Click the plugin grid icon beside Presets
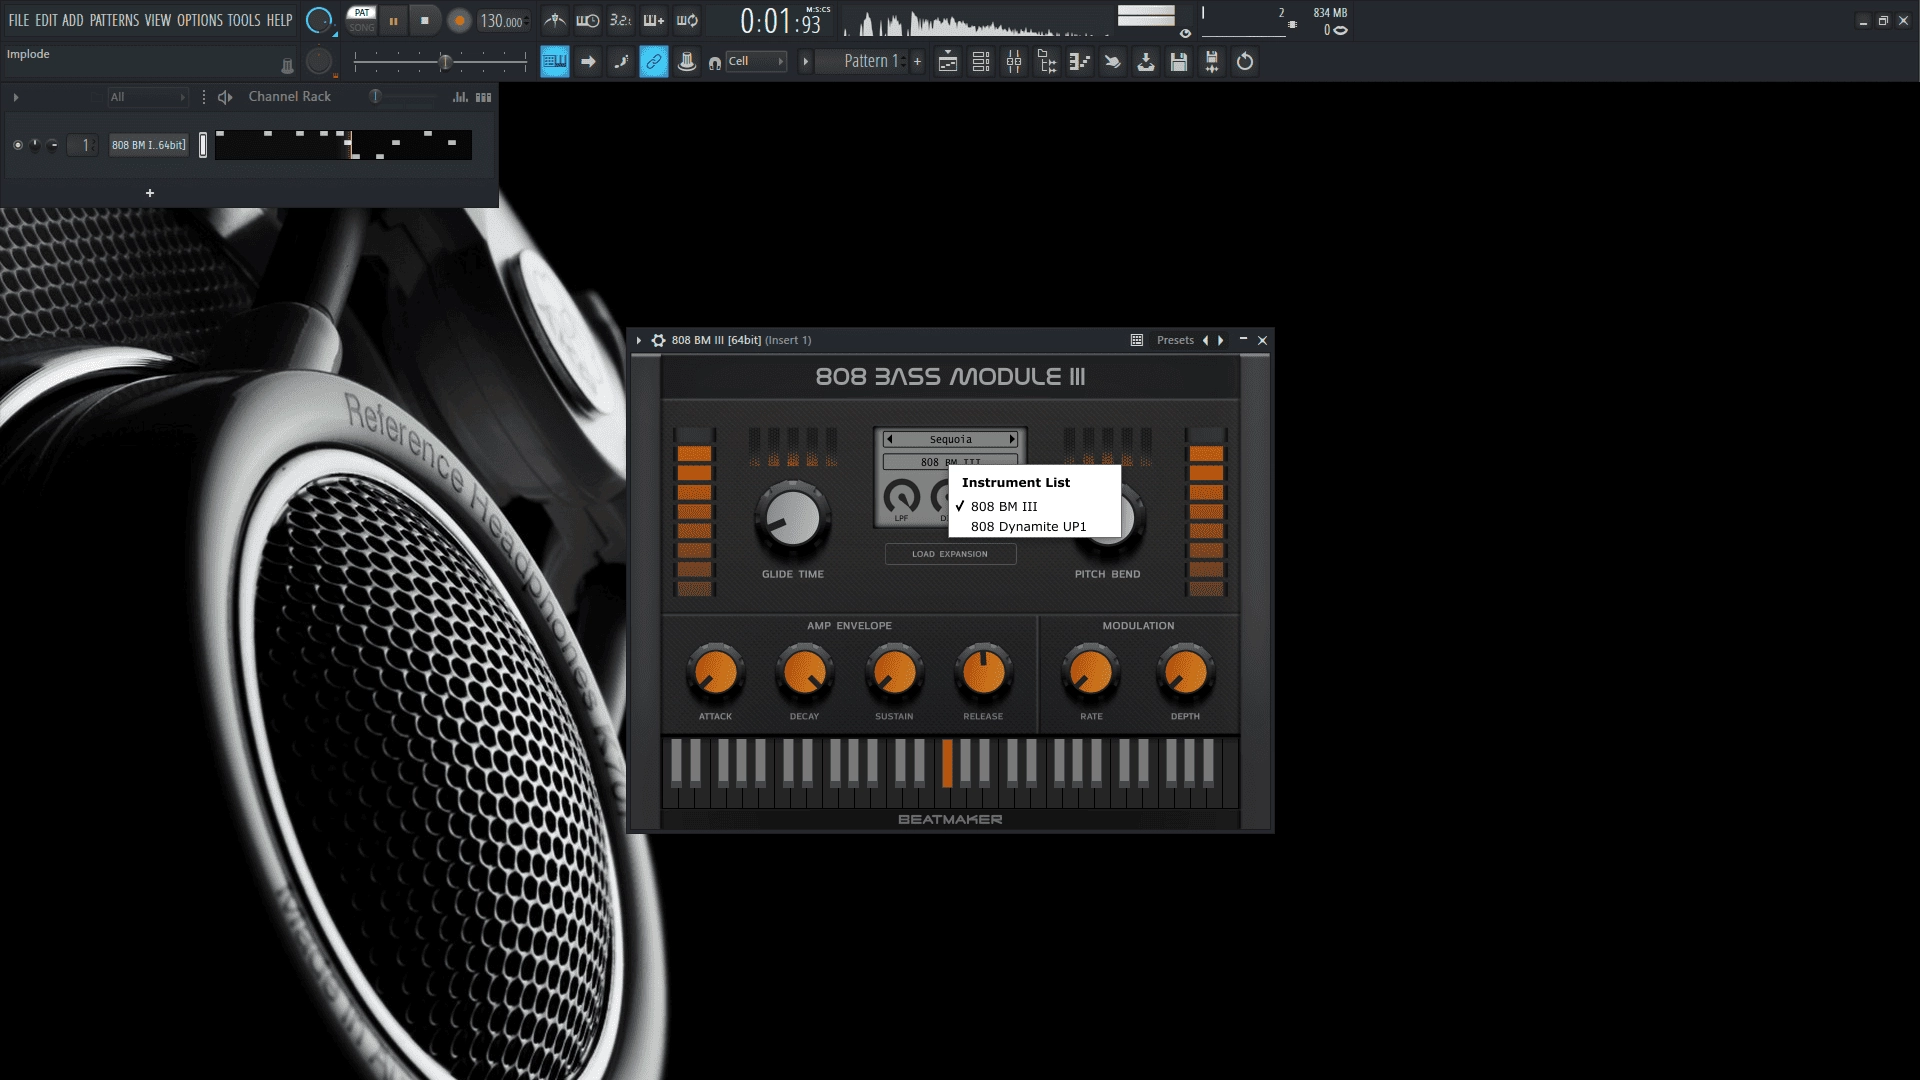The image size is (1920, 1080). (1137, 341)
